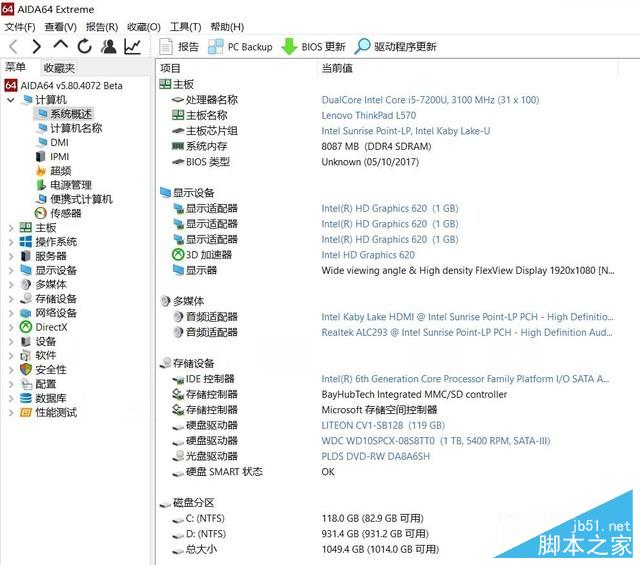Image resolution: width=640 pixels, height=565 pixels.
Task: Click the 超频 flame icon
Action: pyautogui.click(x=41, y=171)
